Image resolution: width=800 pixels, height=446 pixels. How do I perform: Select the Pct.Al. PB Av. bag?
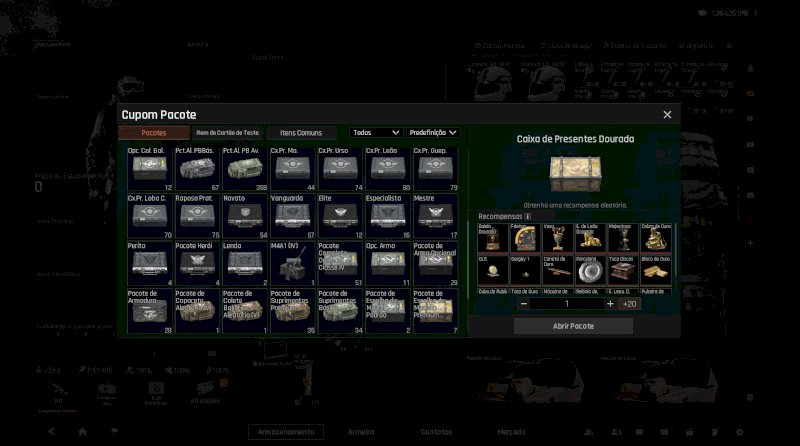tap(245, 169)
